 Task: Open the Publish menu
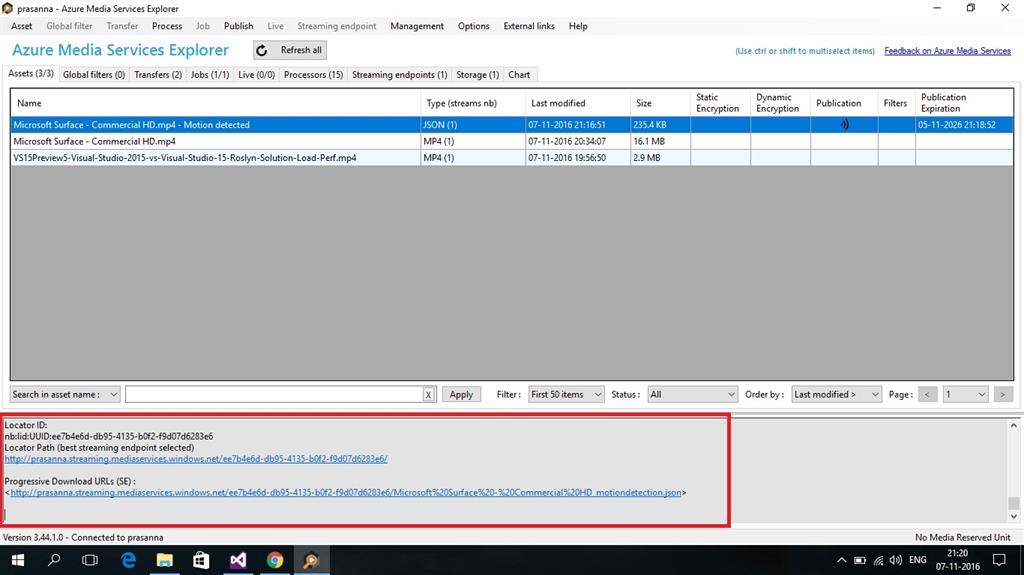238,26
